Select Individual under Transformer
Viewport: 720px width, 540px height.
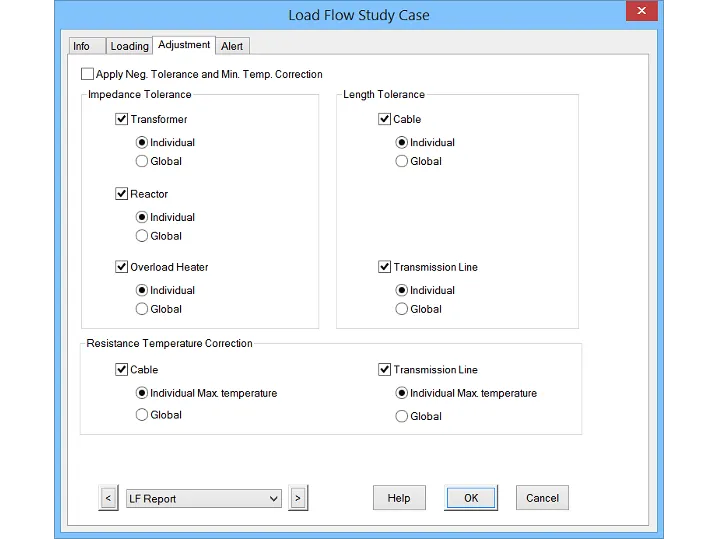tap(142, 143)
